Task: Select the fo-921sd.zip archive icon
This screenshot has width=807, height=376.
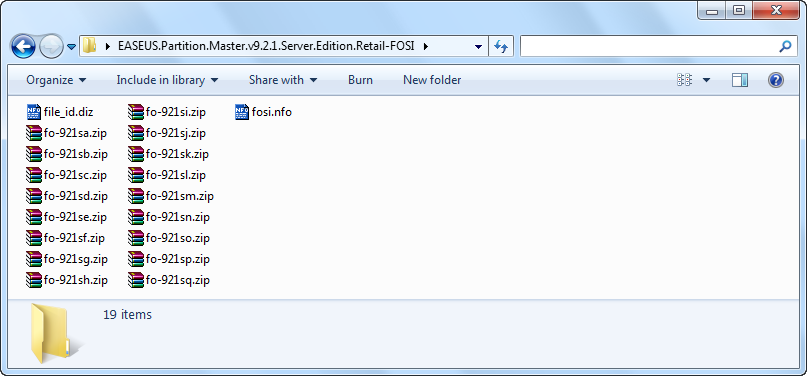Action: (33, 196)
